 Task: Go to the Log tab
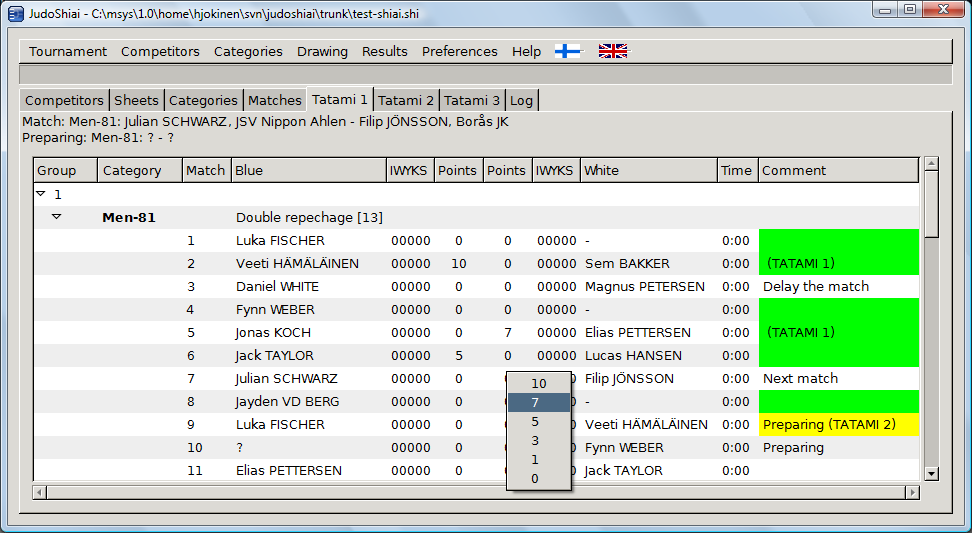(x=522, y=100)
